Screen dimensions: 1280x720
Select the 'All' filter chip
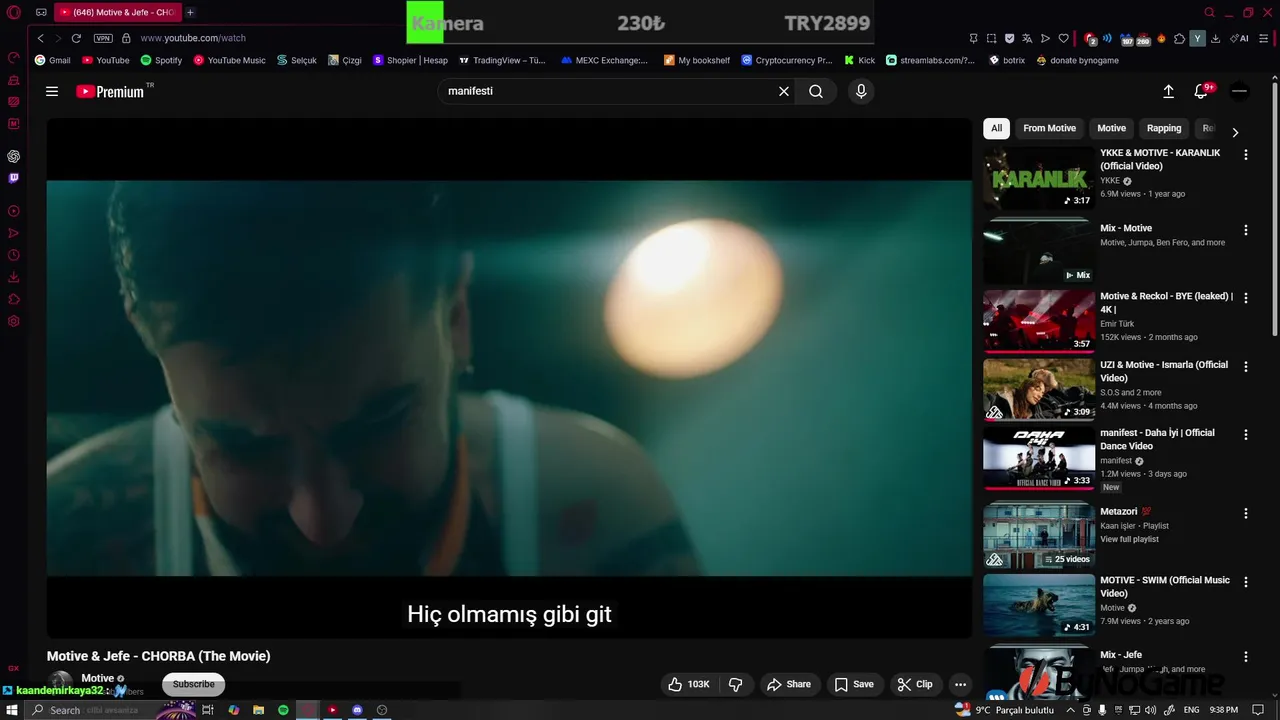[x=996, y=128]
